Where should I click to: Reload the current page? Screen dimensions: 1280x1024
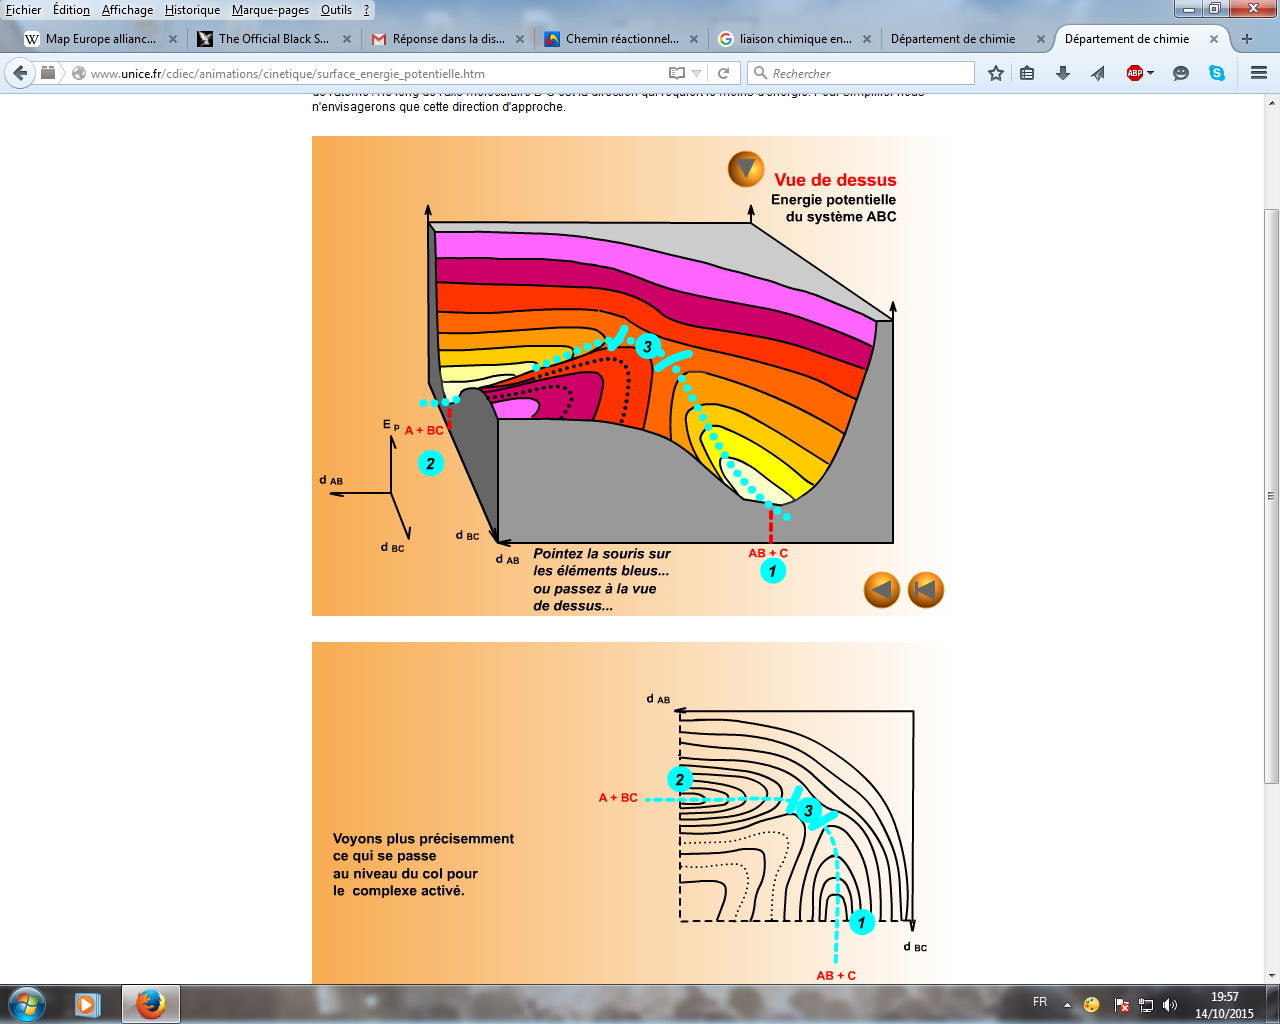coord(723,73)
